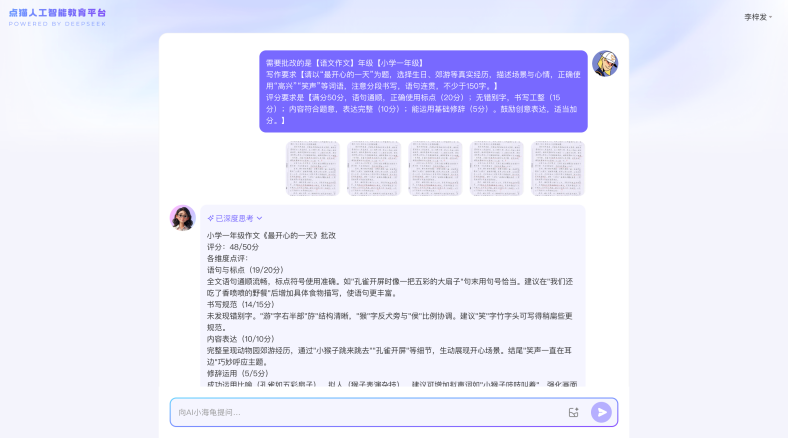Image resolution: width=788 pixels, height=438 pixels.
Task: Open the 李梓发 account dropdown
Action: coord(758,17)
